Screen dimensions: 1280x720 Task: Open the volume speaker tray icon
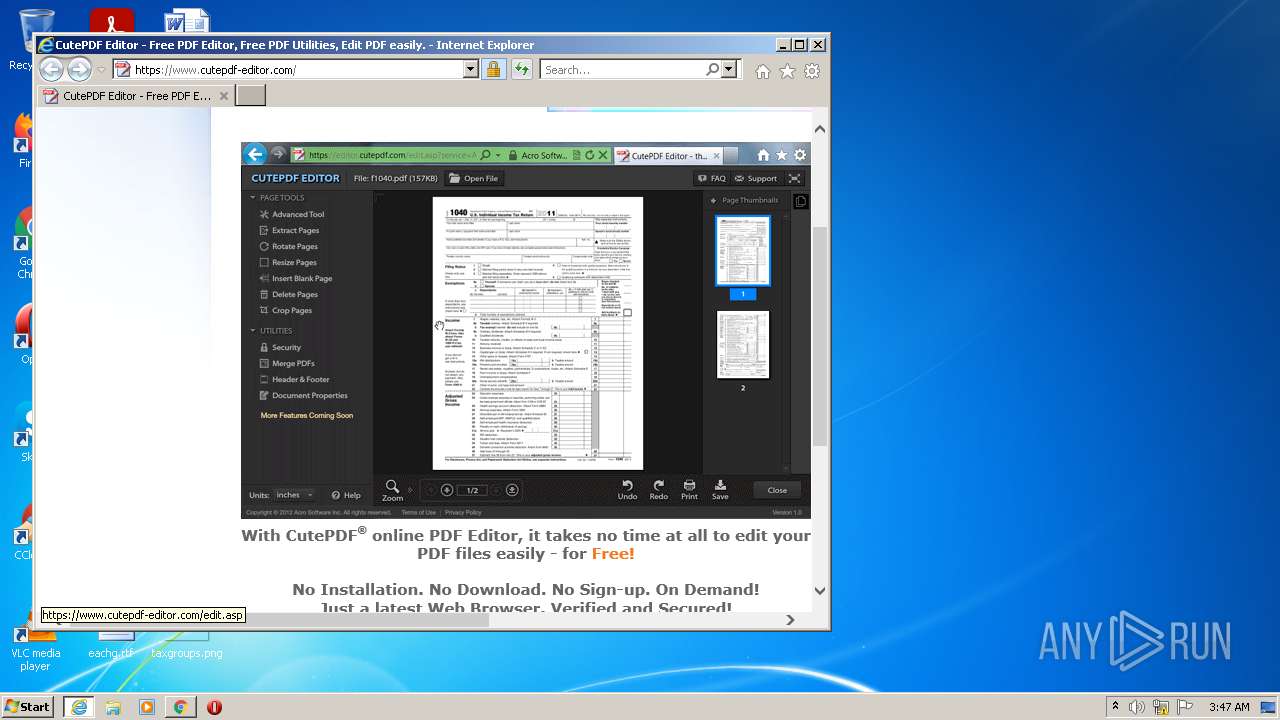click(x=1136, y=707)
